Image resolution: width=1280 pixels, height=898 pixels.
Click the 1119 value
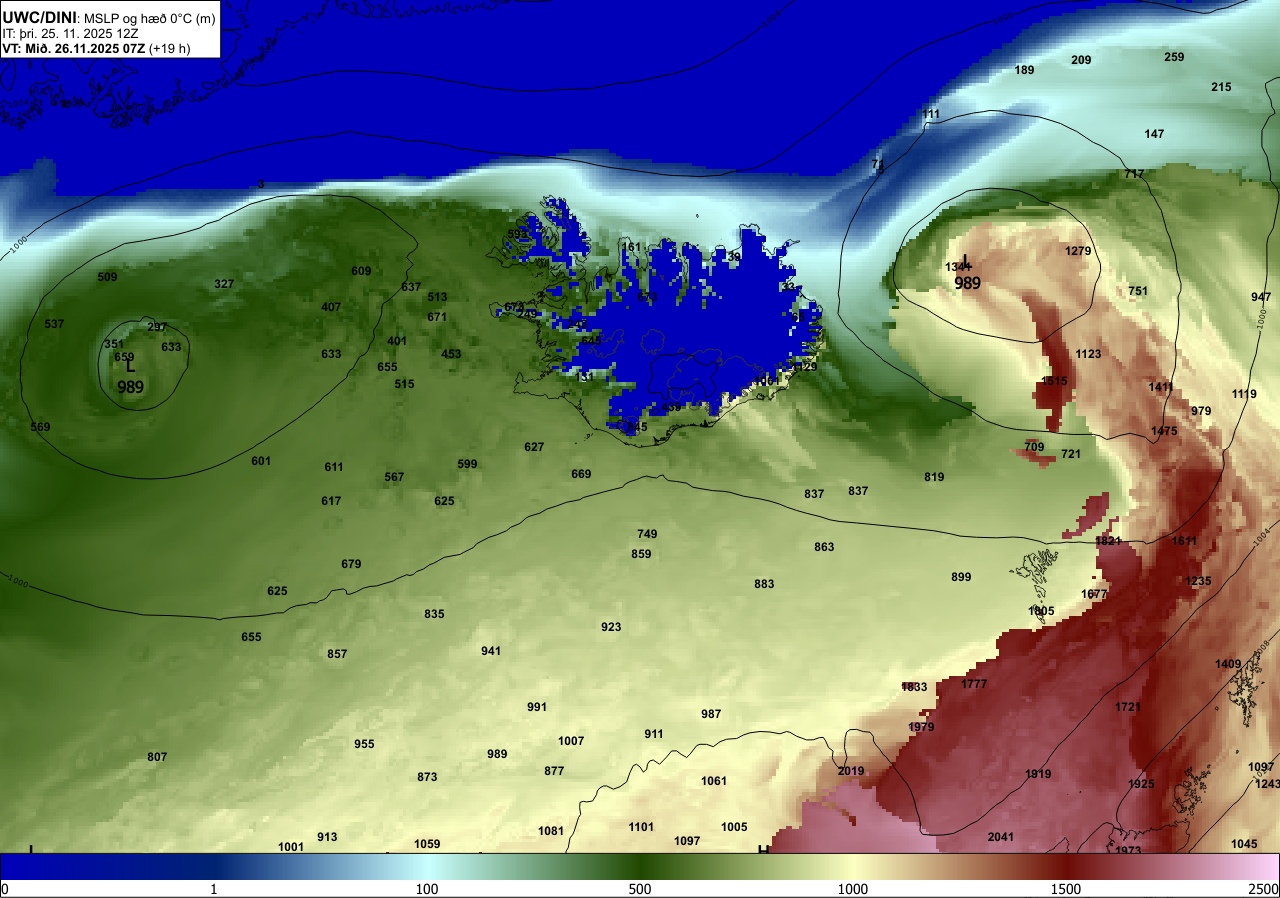click(1244, 394)
